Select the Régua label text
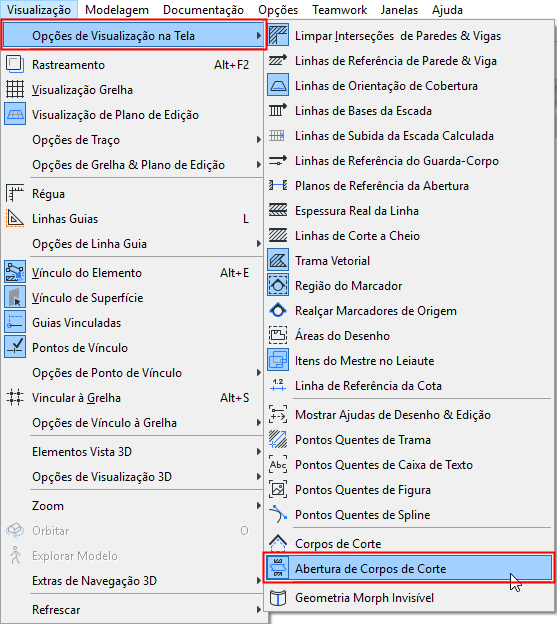 click(x=48, y=194)
